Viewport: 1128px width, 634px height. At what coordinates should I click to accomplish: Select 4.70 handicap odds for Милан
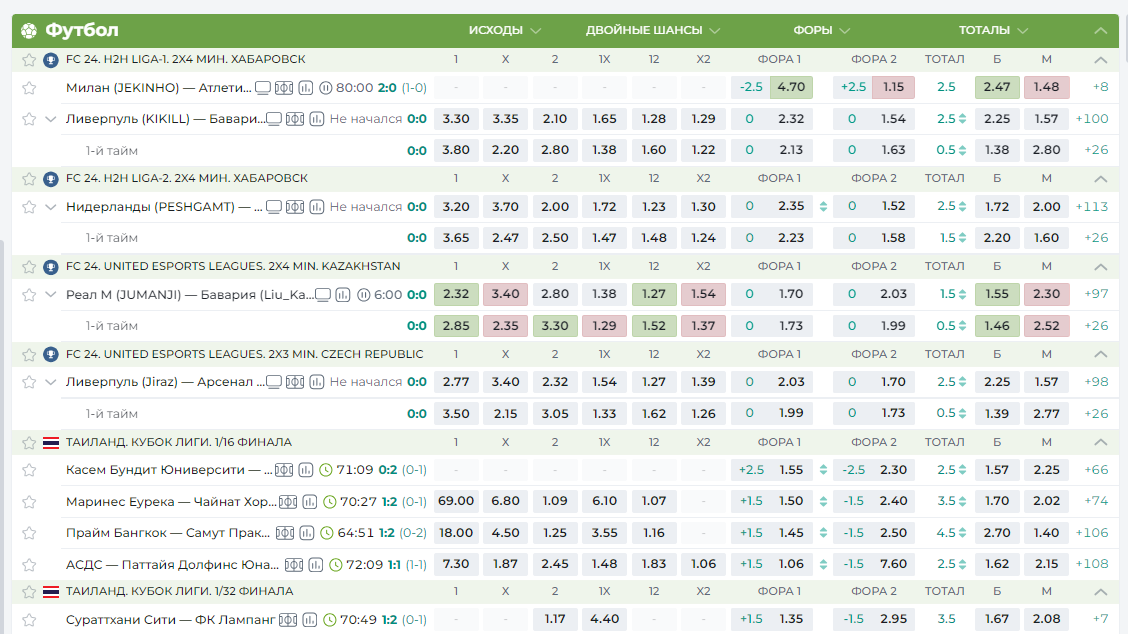point(791,87)
